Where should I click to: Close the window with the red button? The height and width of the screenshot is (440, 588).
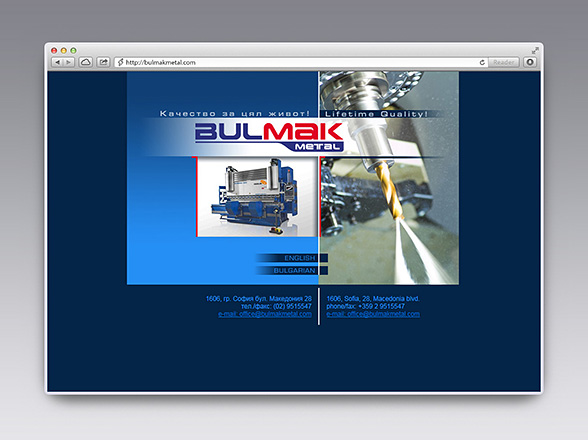click(54, 50)
